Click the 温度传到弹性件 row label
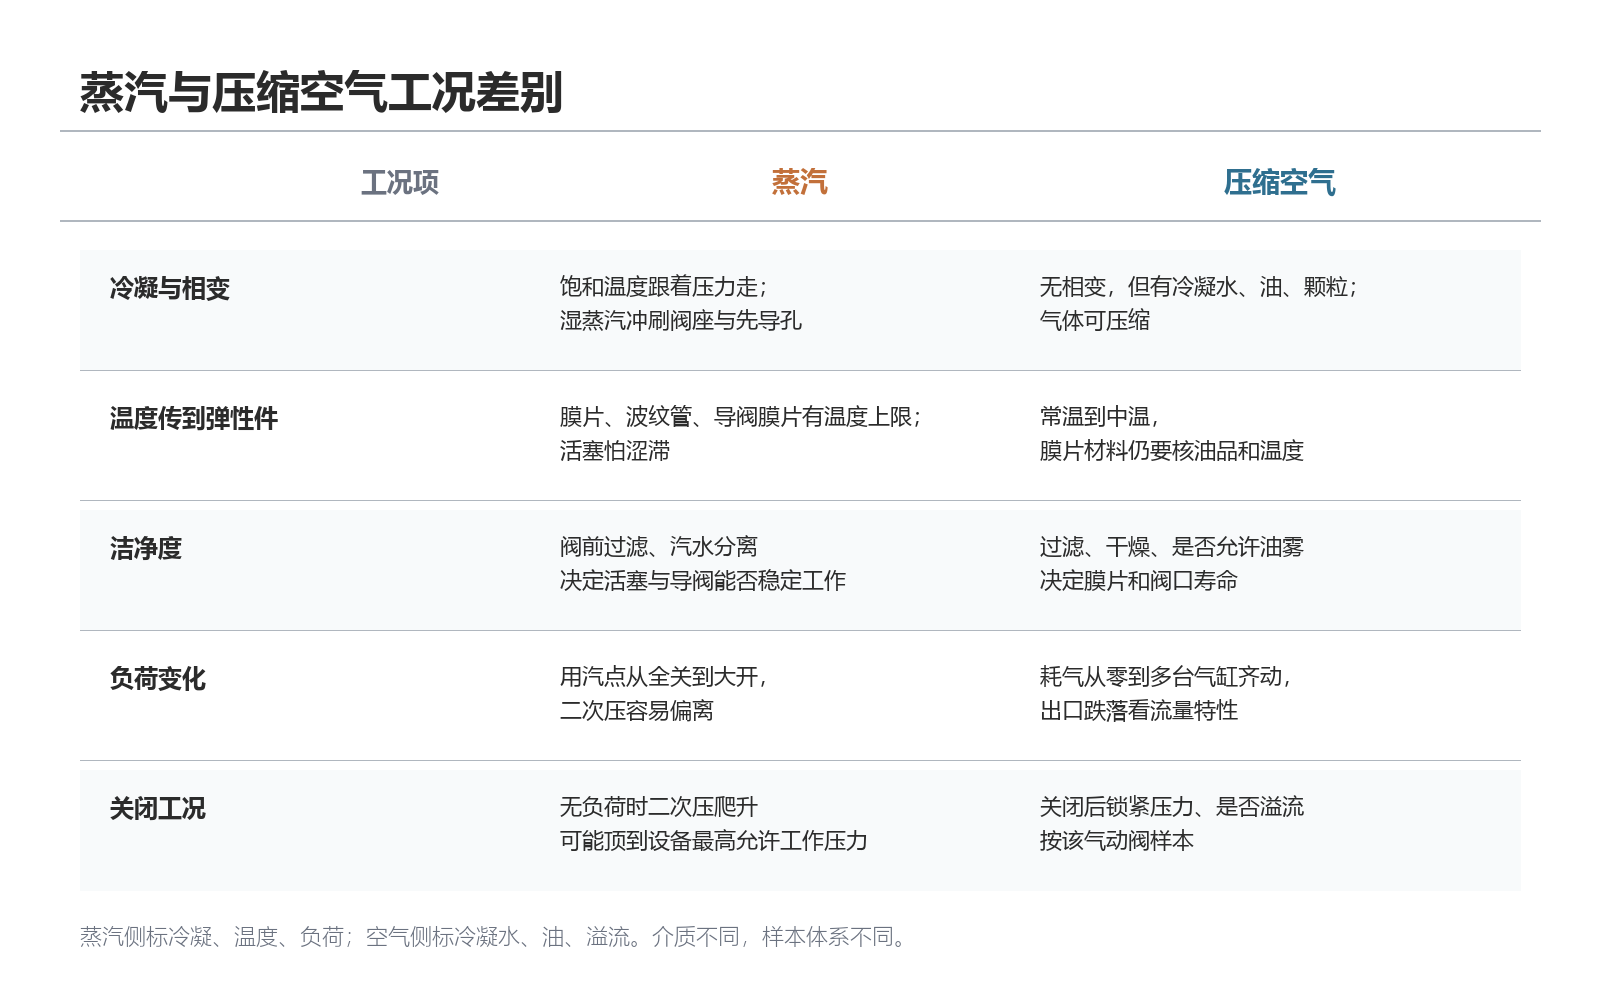Viewport: 1600px width, 1000px height. pos(194,419)
